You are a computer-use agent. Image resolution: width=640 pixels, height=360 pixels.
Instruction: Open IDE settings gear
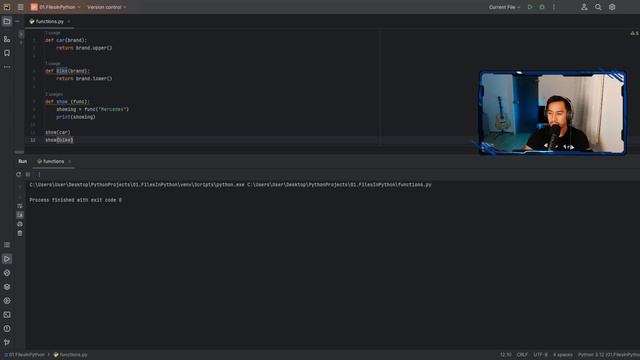(x=612, y=7)
